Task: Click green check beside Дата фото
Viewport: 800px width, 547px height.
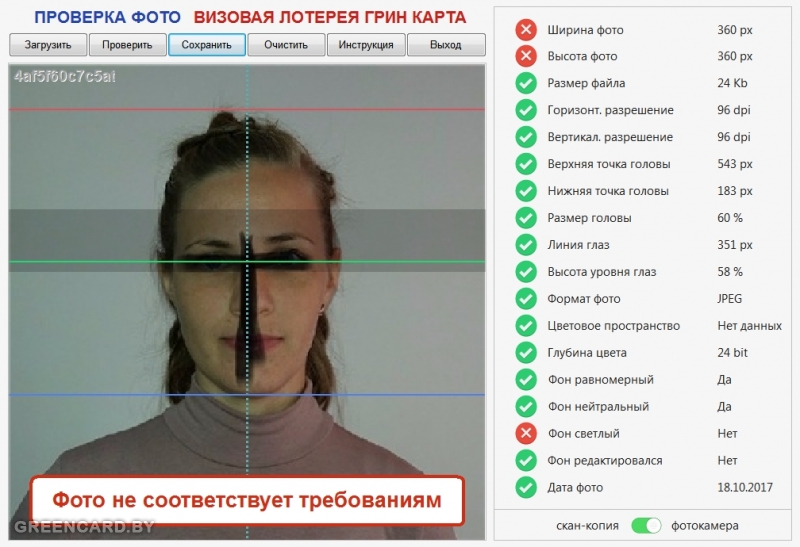Action: tap(526, 487)
